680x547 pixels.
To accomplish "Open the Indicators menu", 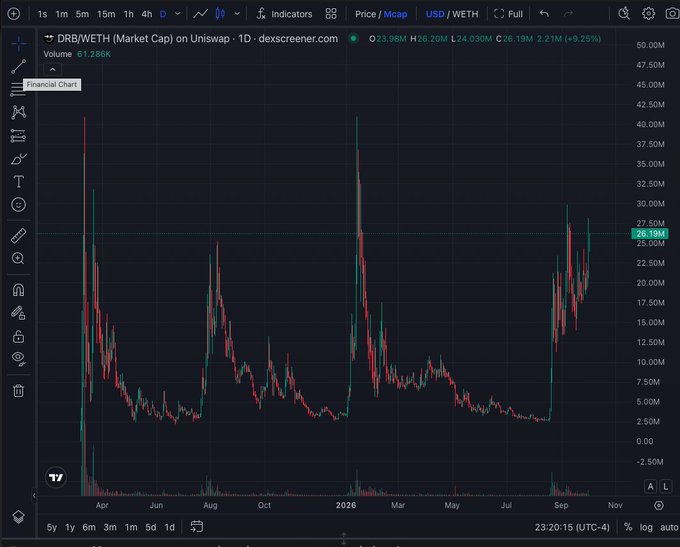I will (284, 14).
